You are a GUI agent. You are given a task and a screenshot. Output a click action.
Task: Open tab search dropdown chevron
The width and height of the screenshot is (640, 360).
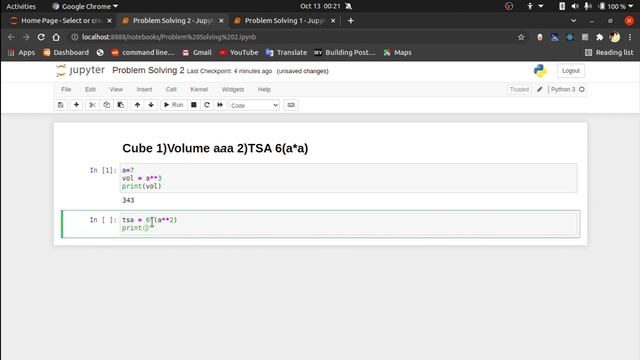[x=573, y=20]
